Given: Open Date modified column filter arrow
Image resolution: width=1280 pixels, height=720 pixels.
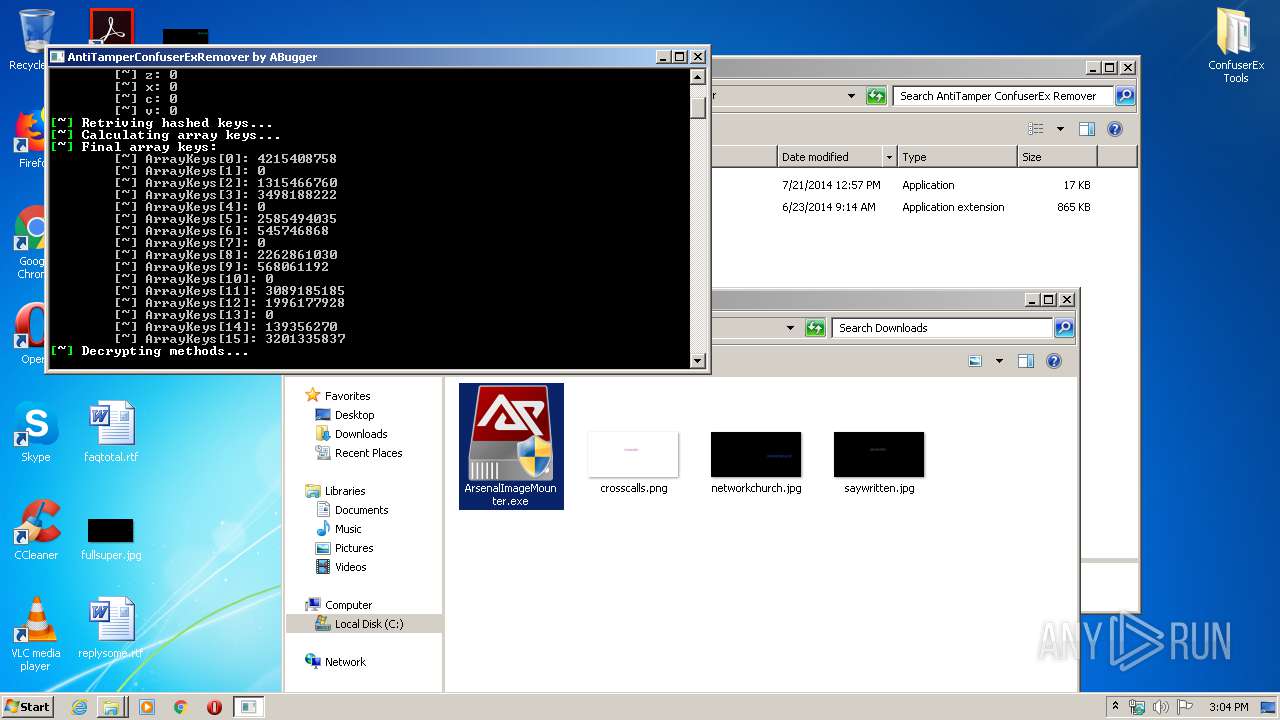Looking at the screenshot, I should pos(889,157).
